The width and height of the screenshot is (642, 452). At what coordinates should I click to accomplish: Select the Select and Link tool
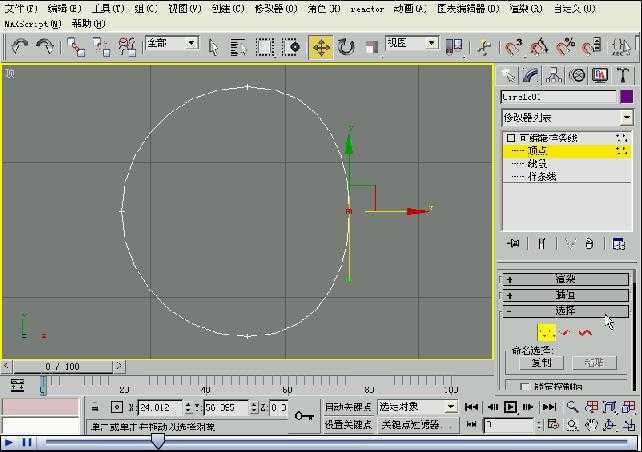[76, 47]
